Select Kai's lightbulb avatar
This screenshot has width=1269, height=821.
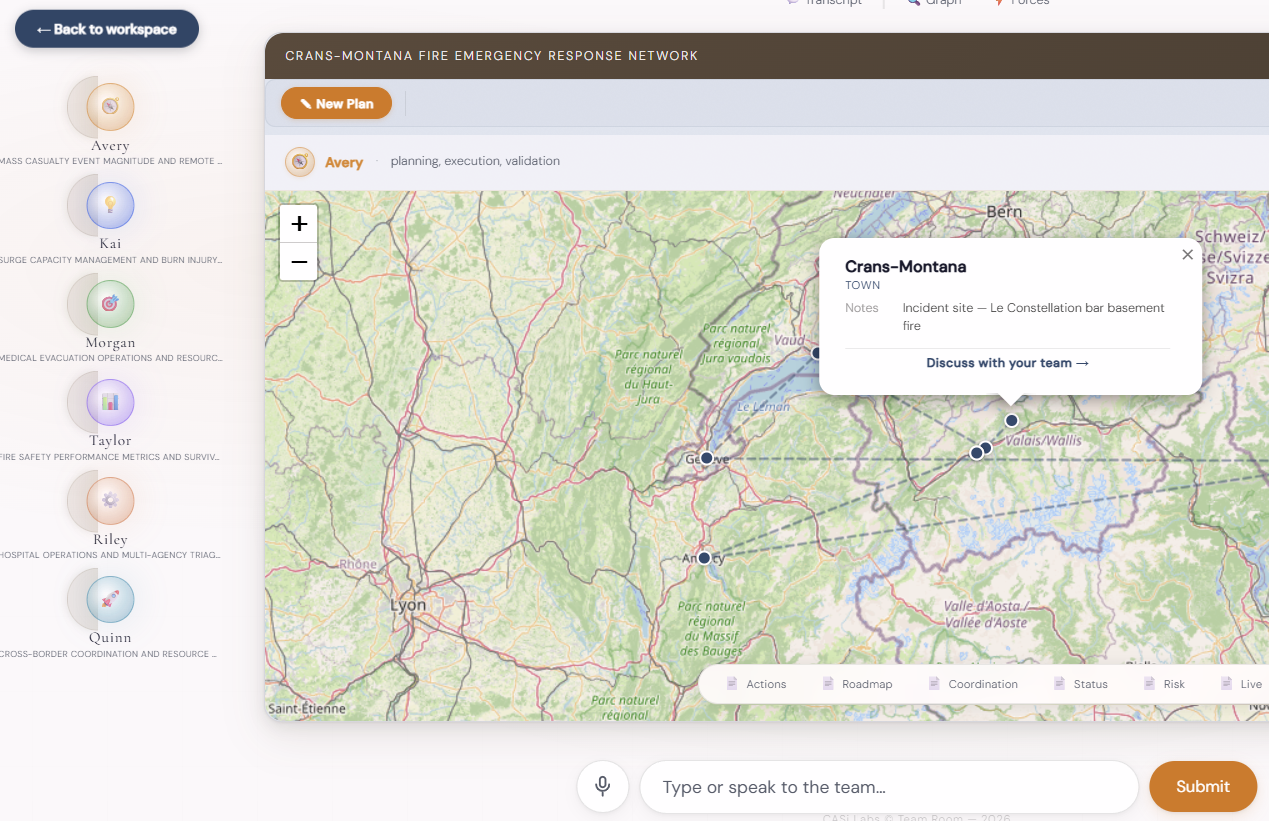(110, 205)
